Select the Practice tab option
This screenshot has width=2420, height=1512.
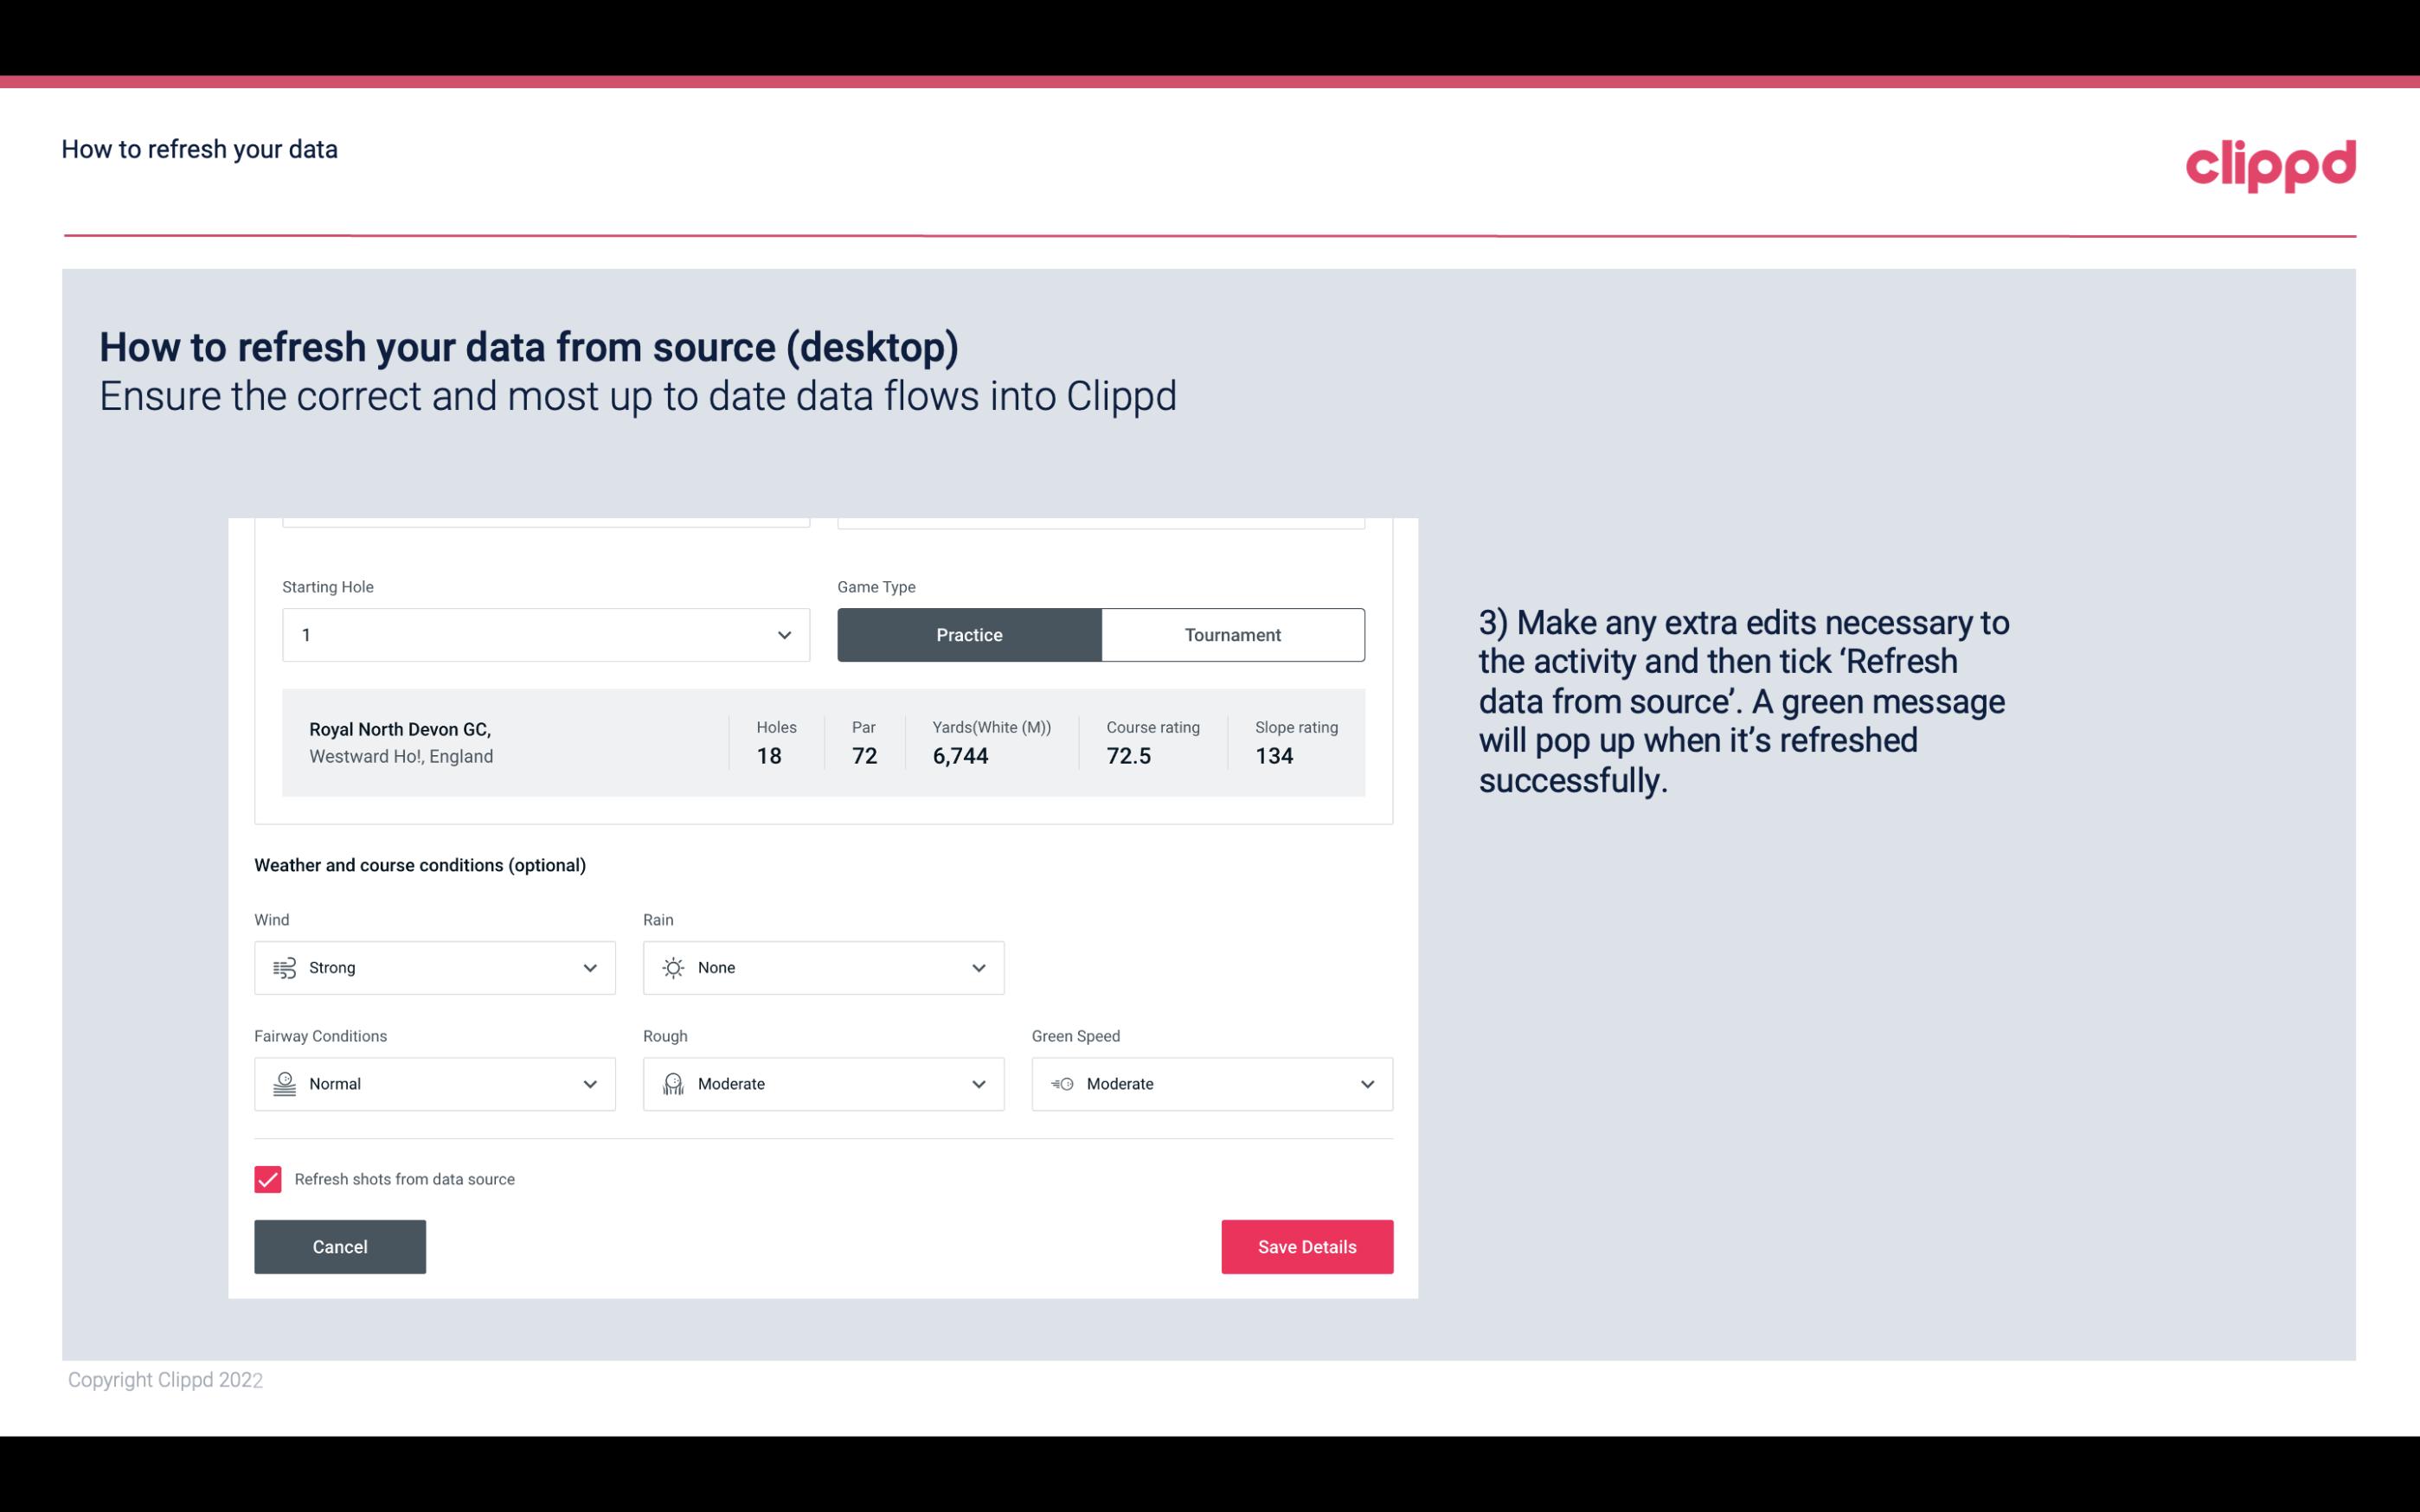pos(969,634)
